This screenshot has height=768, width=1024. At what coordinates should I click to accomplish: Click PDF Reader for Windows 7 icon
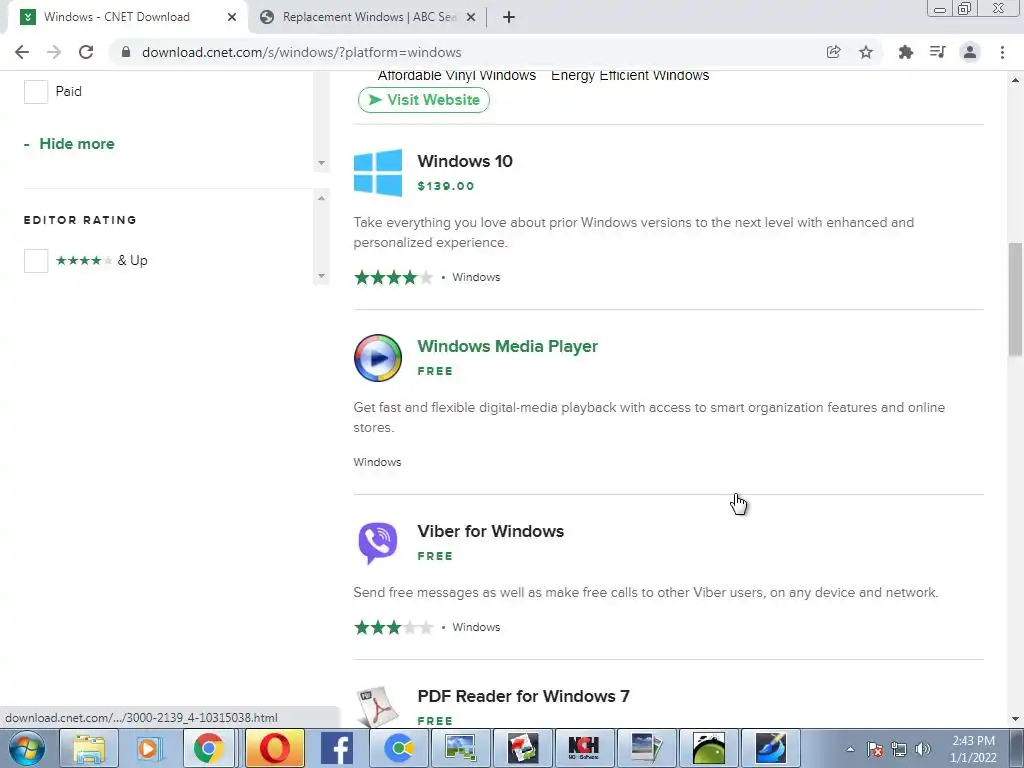[378, 707]
